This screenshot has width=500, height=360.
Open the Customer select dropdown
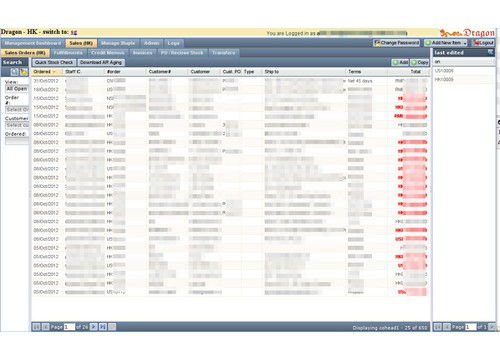[x=17, y=125]
